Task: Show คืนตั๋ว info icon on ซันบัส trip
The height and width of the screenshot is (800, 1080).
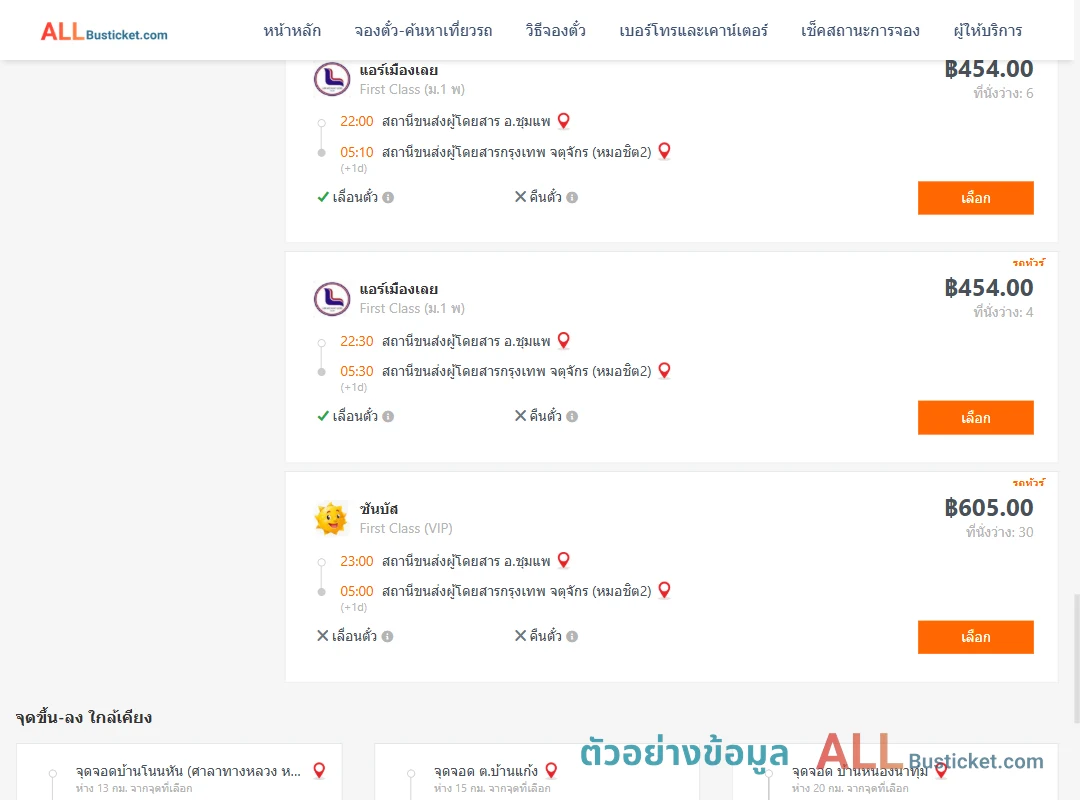Action: tap(572, 636)
